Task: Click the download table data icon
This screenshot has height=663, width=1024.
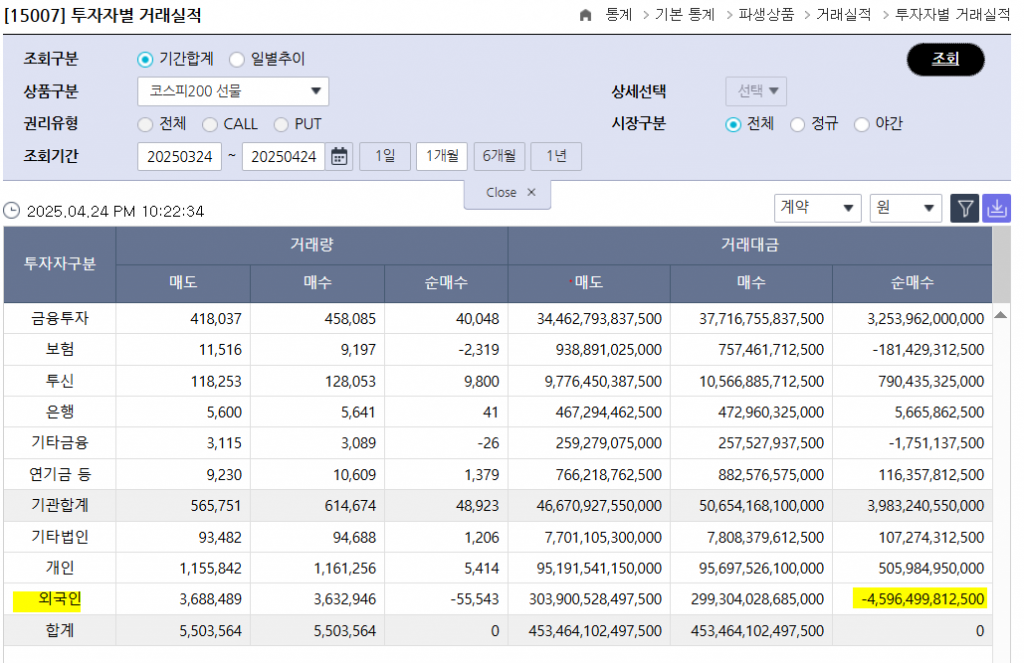Action: (997, 208)
